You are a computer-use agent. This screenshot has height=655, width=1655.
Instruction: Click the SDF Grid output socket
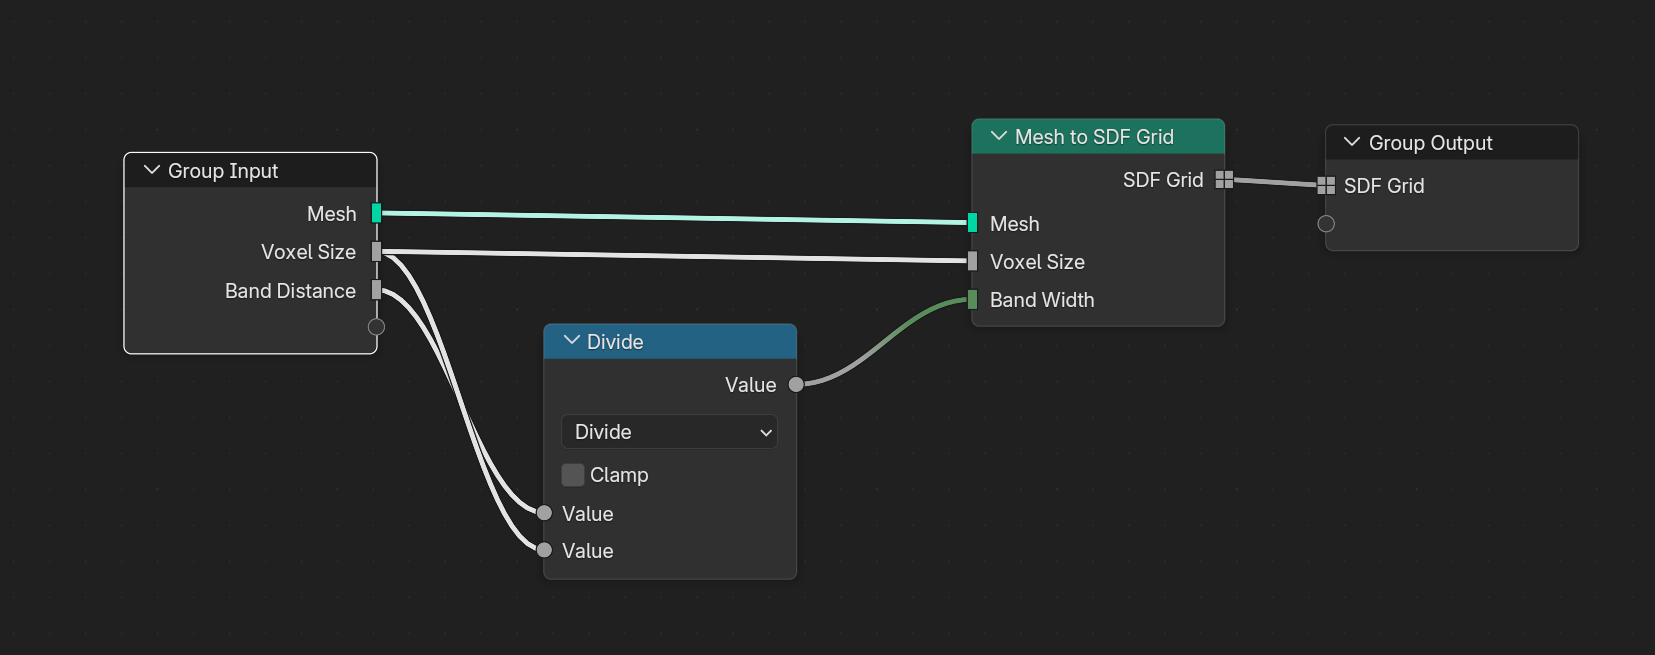[1224, 180]
